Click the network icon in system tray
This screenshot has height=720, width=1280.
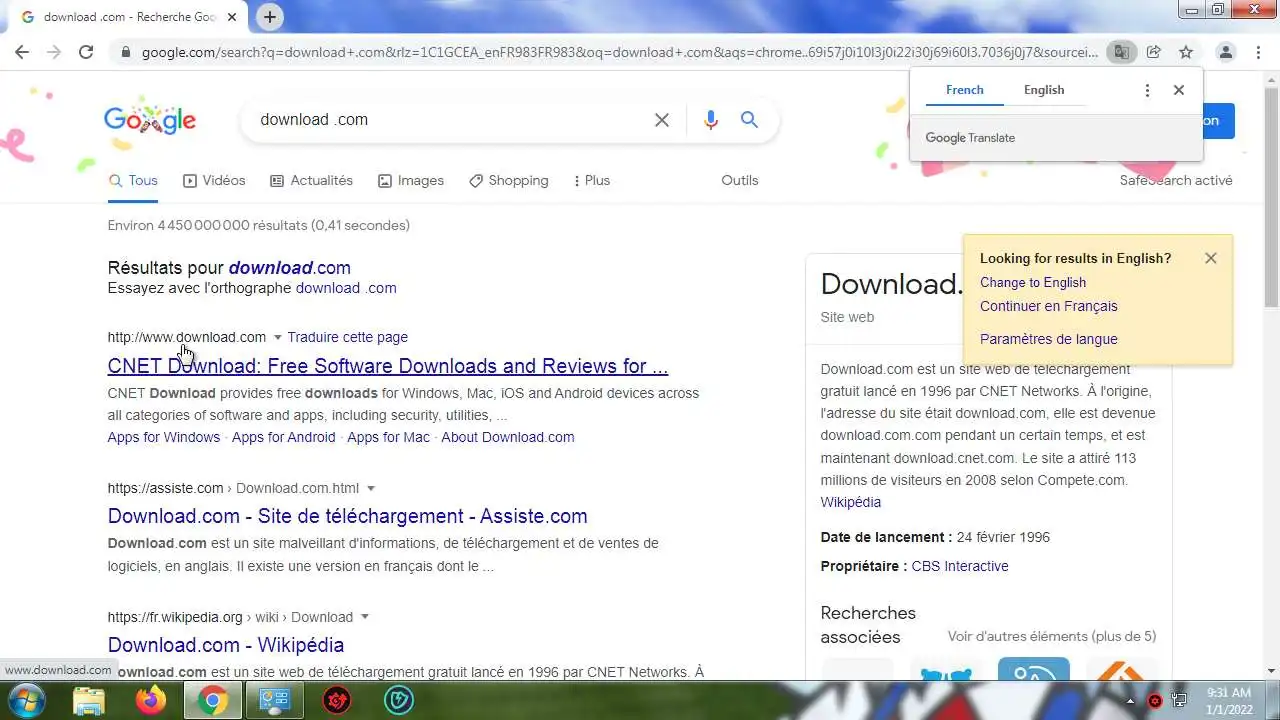1180,701
